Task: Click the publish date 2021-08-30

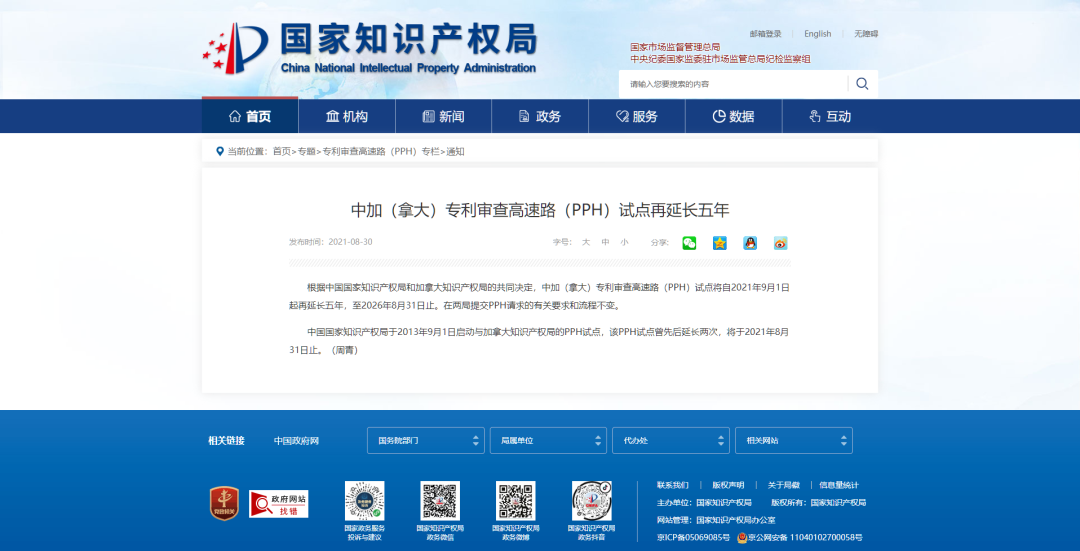Action: (x=351, y=242)
